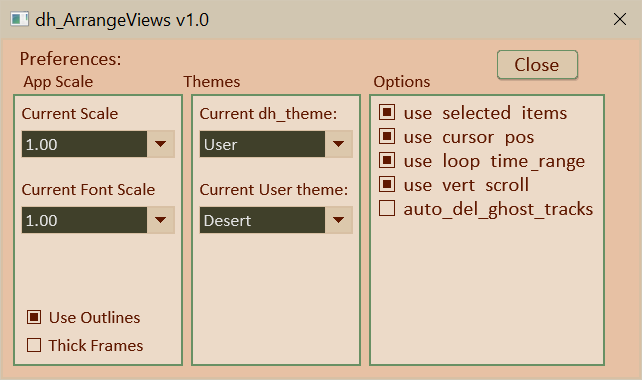
Task: Expand the Current User theme dropdown arrow
Action: 339,220
